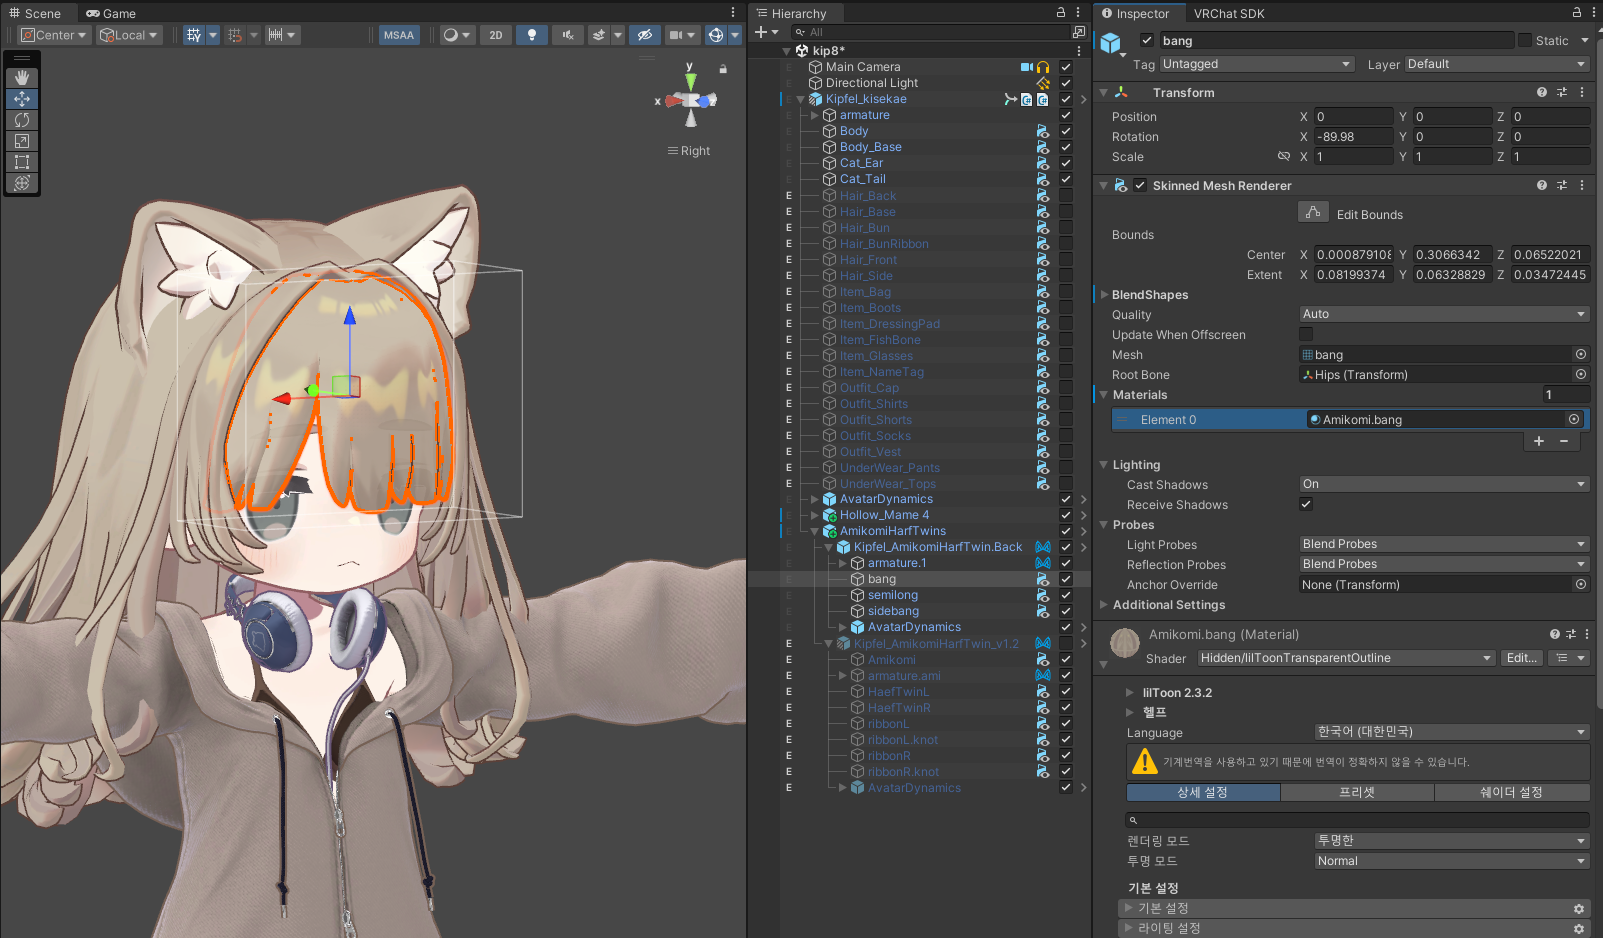Toggle the Body object active checkbox
This screenshot has width=1603, height=938.
pyautogui.click(x=1066, y=131)
